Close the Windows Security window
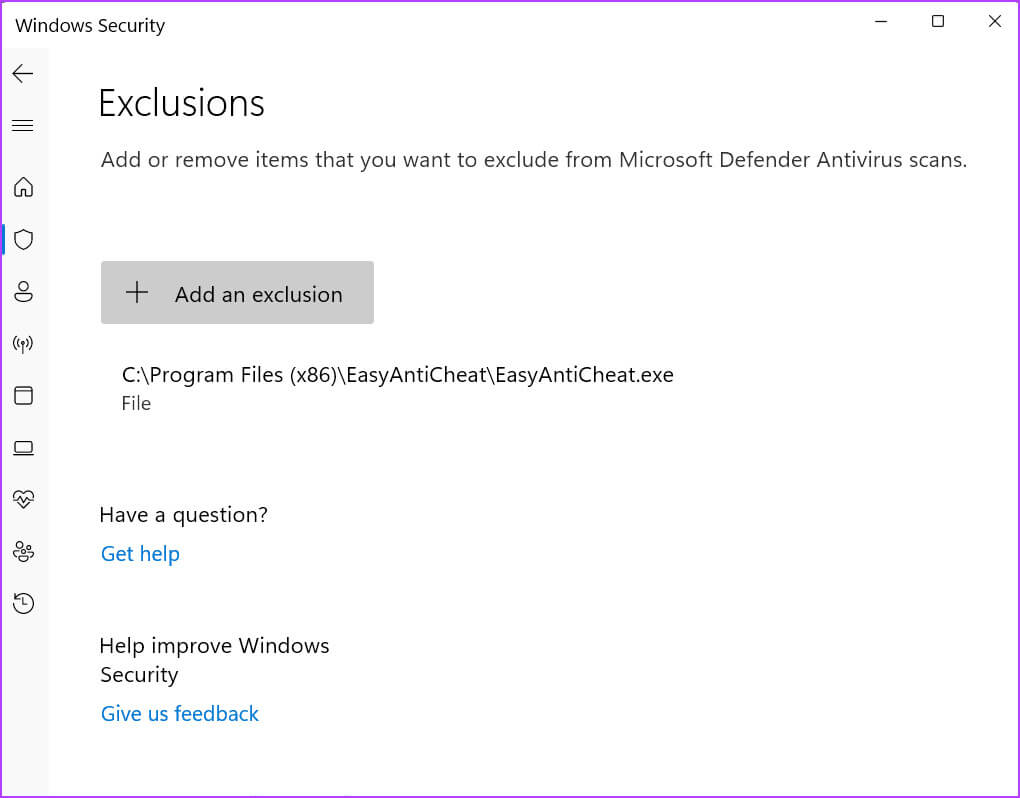 click(x=995, y=22)
